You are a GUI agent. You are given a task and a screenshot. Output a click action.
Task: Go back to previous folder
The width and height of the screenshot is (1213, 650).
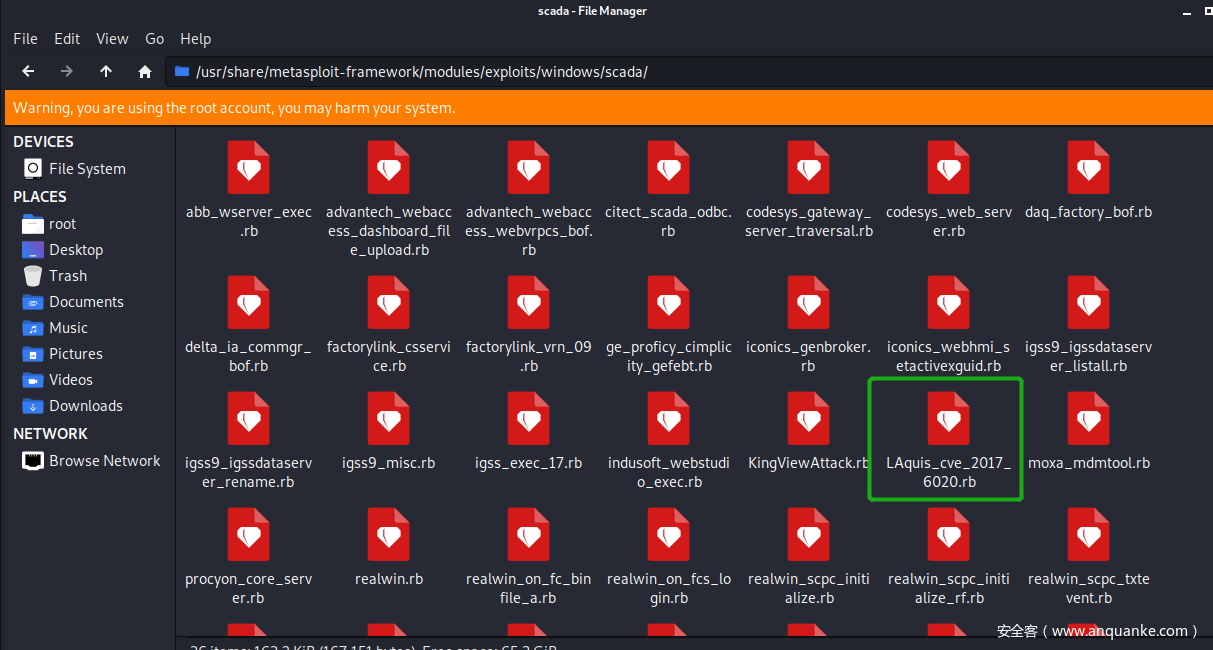[28, 72]
